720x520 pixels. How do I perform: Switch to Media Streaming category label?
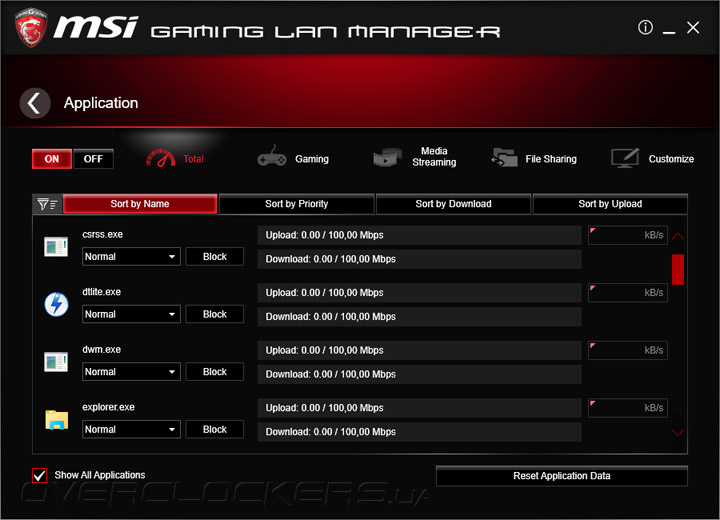pyautogui.click(x=434, y=157)
